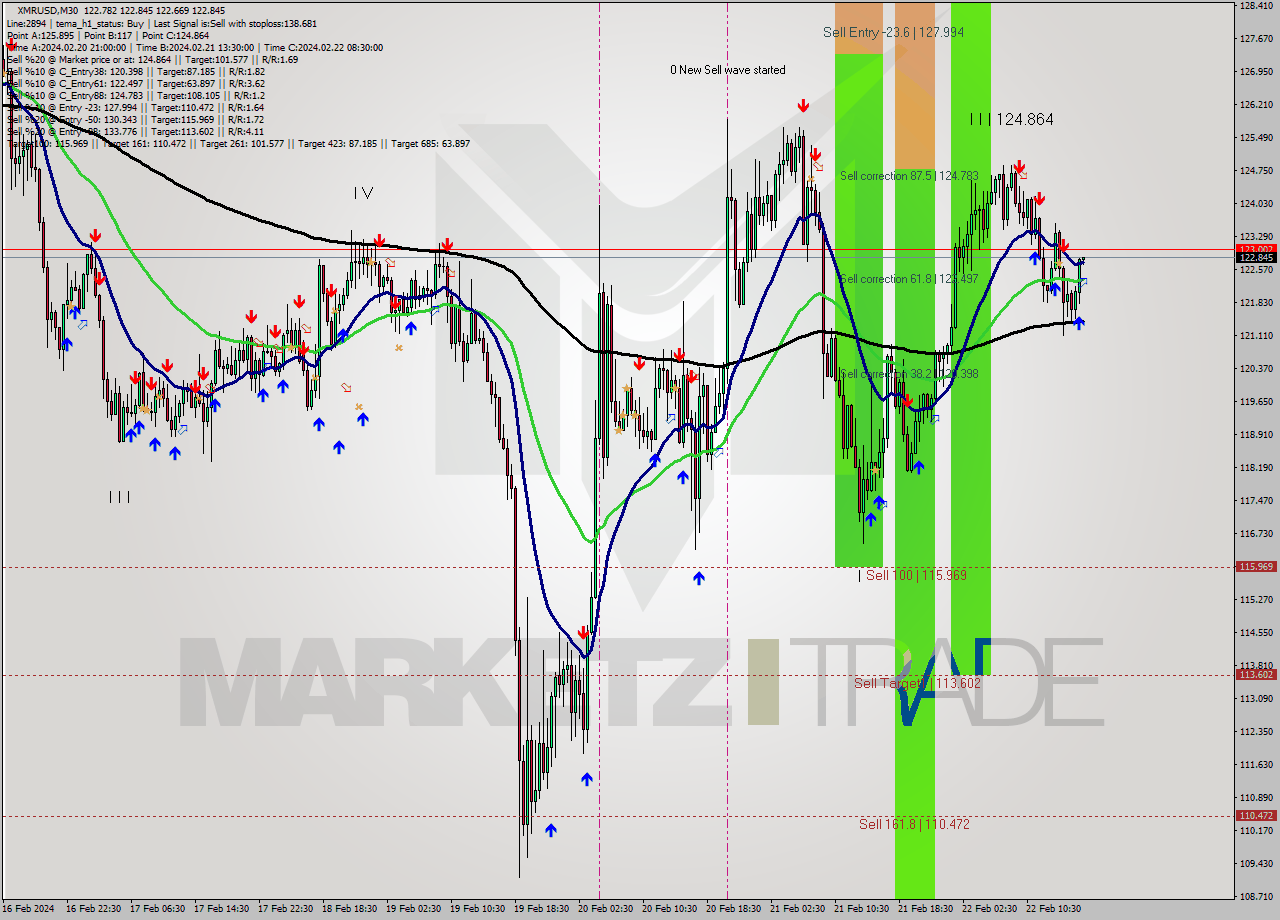Screen dimensions: 1280x920
Task: Select the blue buy arrow below the lowest candle
Action: pyautogui.click(x=551, y=830)
